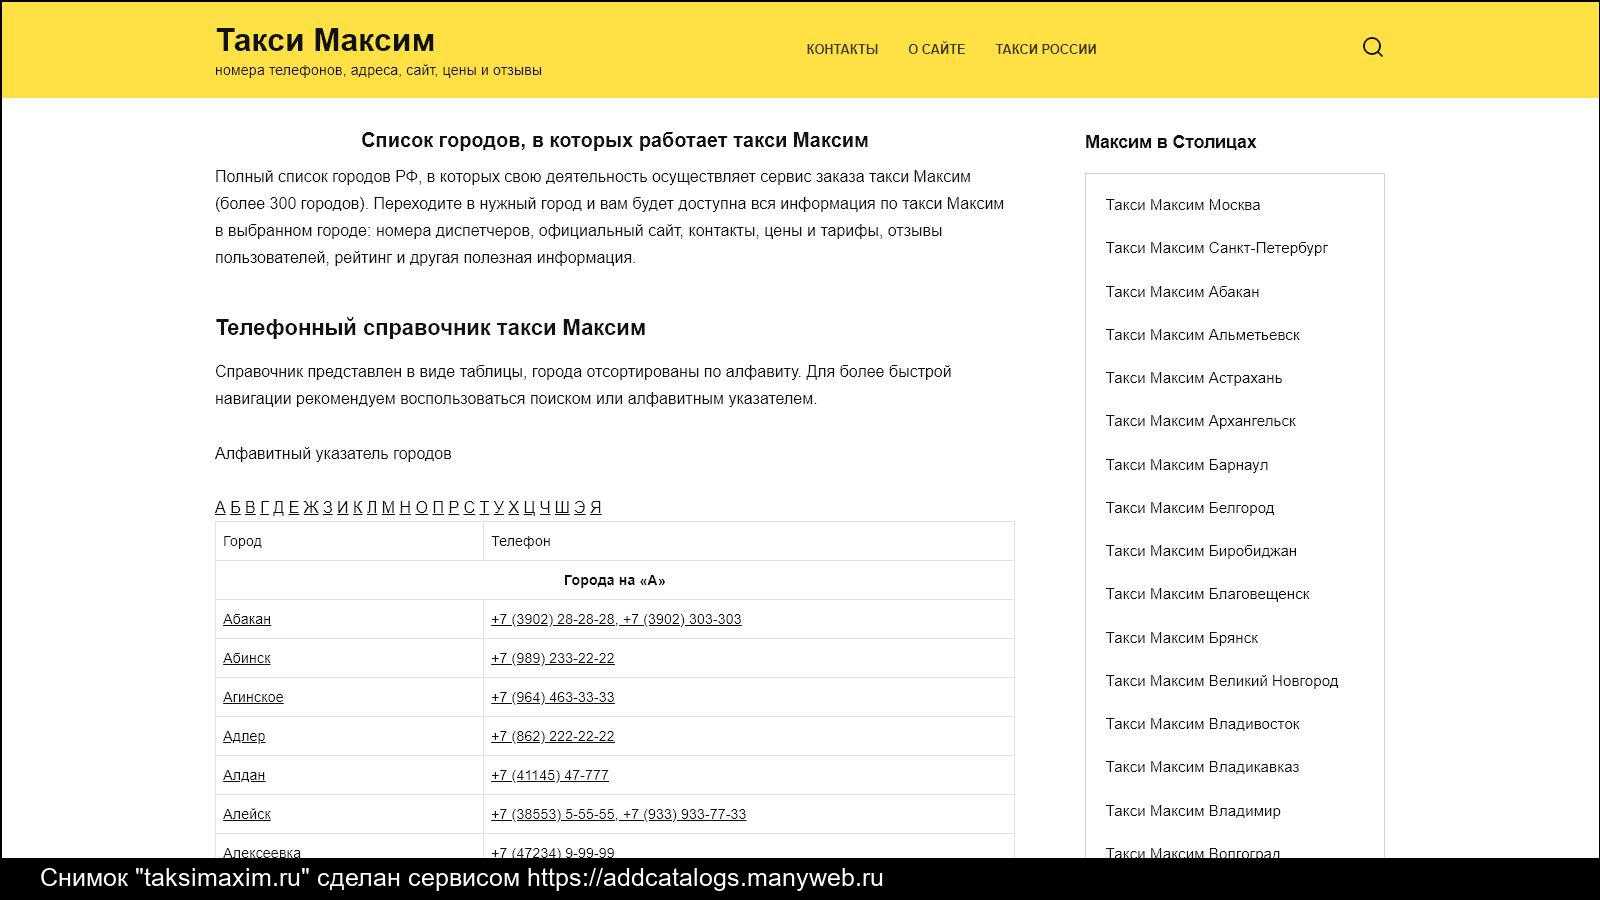Jump to cities starting with letter Я

pyautogui.click(x=596, y=507)
